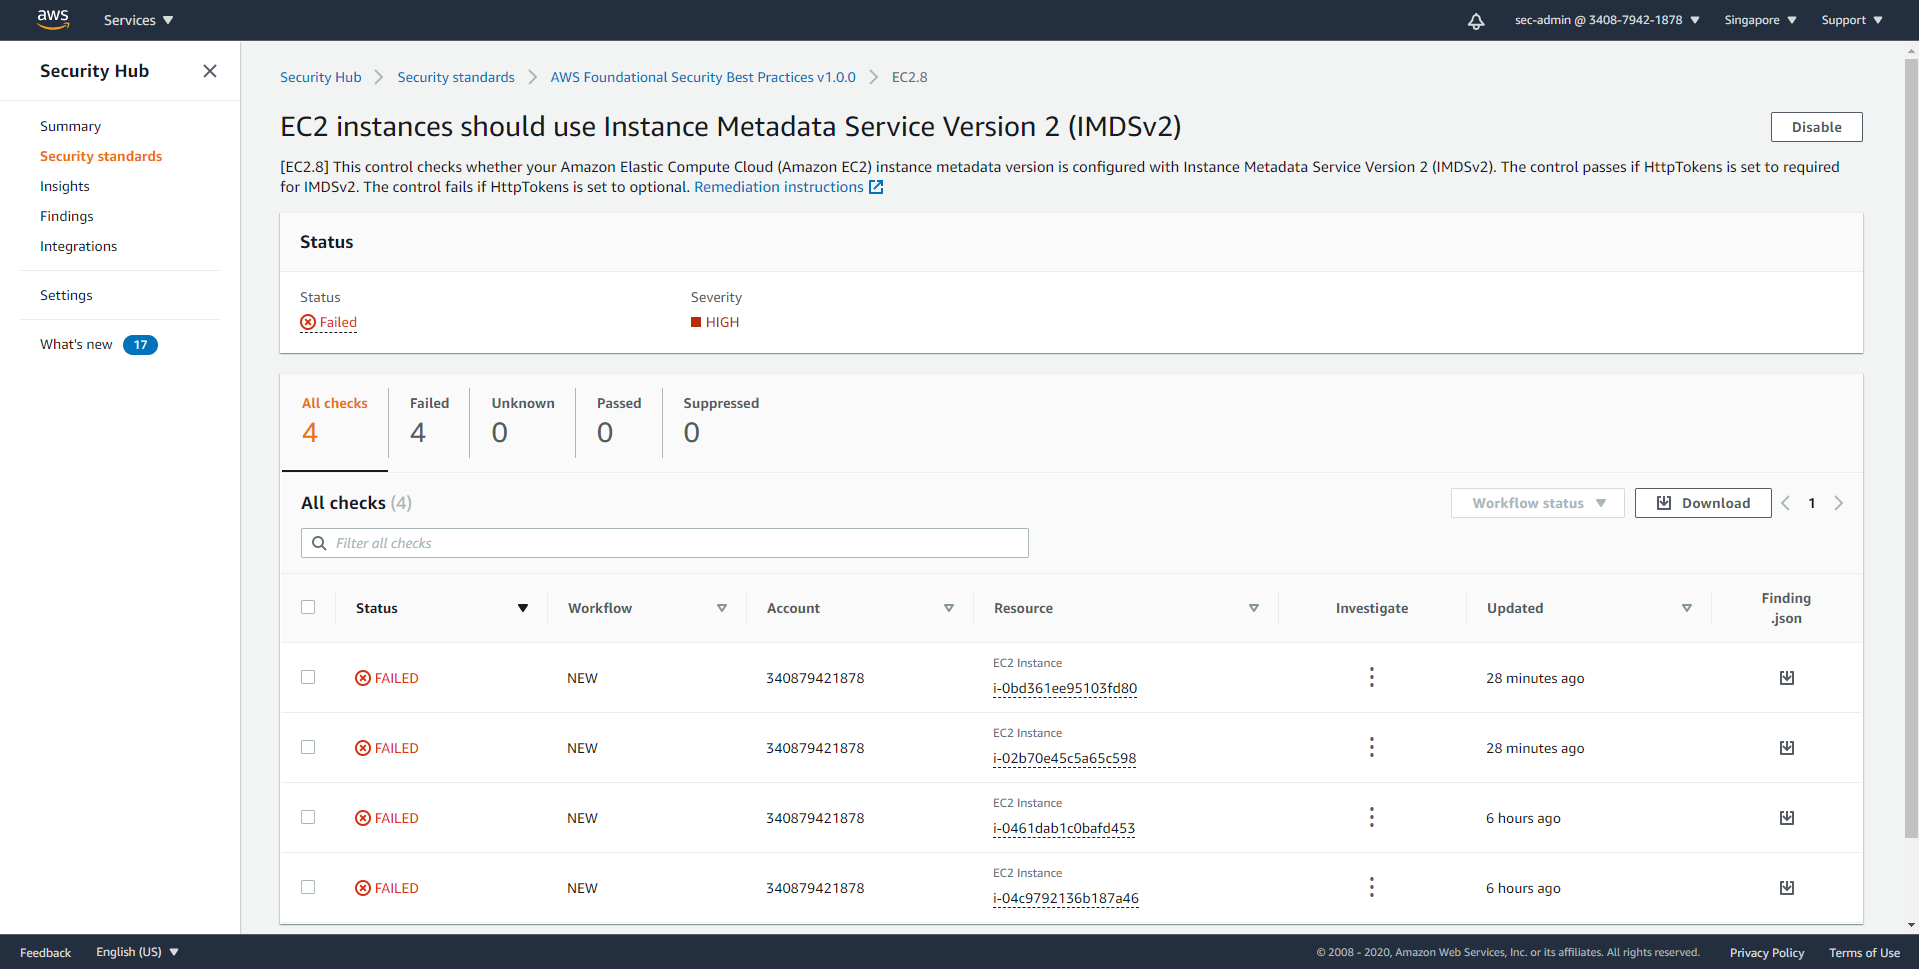This screenshot has width=1919, height=969.
Task: Open Remediation instructions link
Action: tap(779, 187)
